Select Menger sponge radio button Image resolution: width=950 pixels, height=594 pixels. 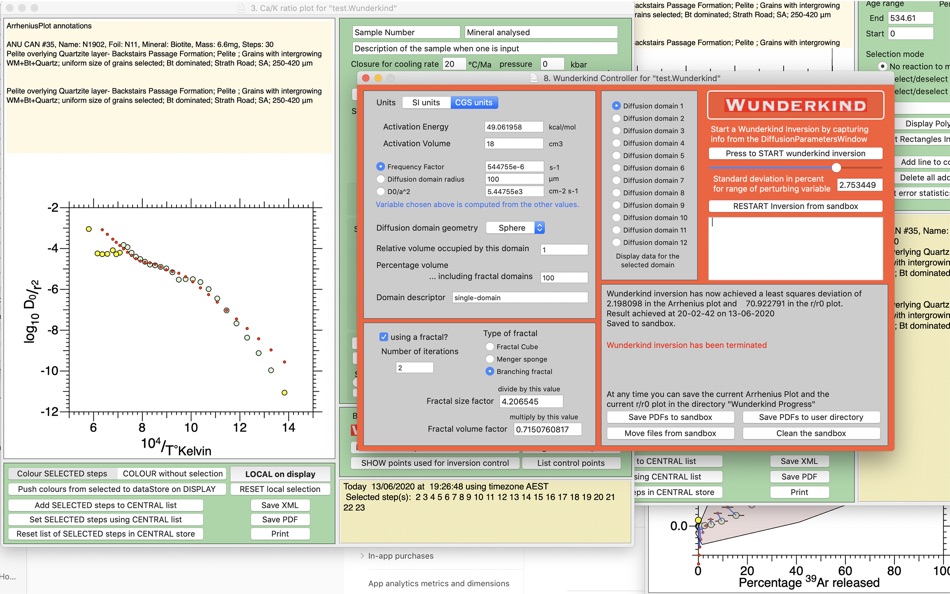tap(490, 359)
